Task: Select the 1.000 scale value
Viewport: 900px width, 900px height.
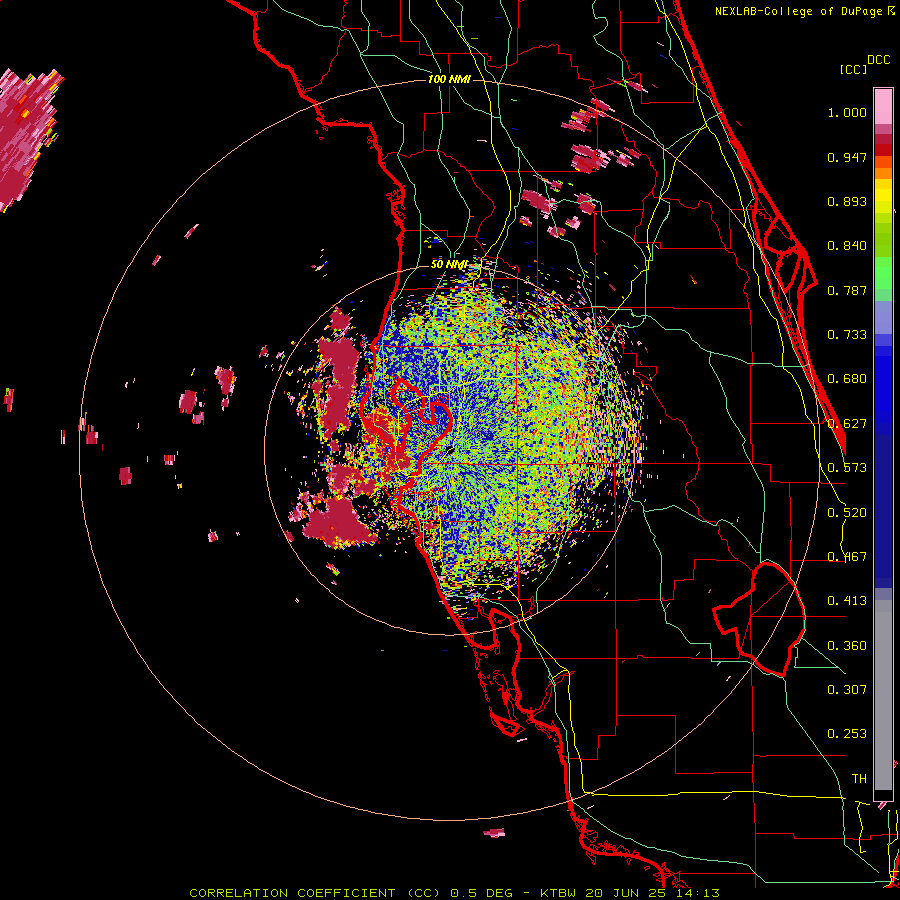Action: (x=847, y=112)
